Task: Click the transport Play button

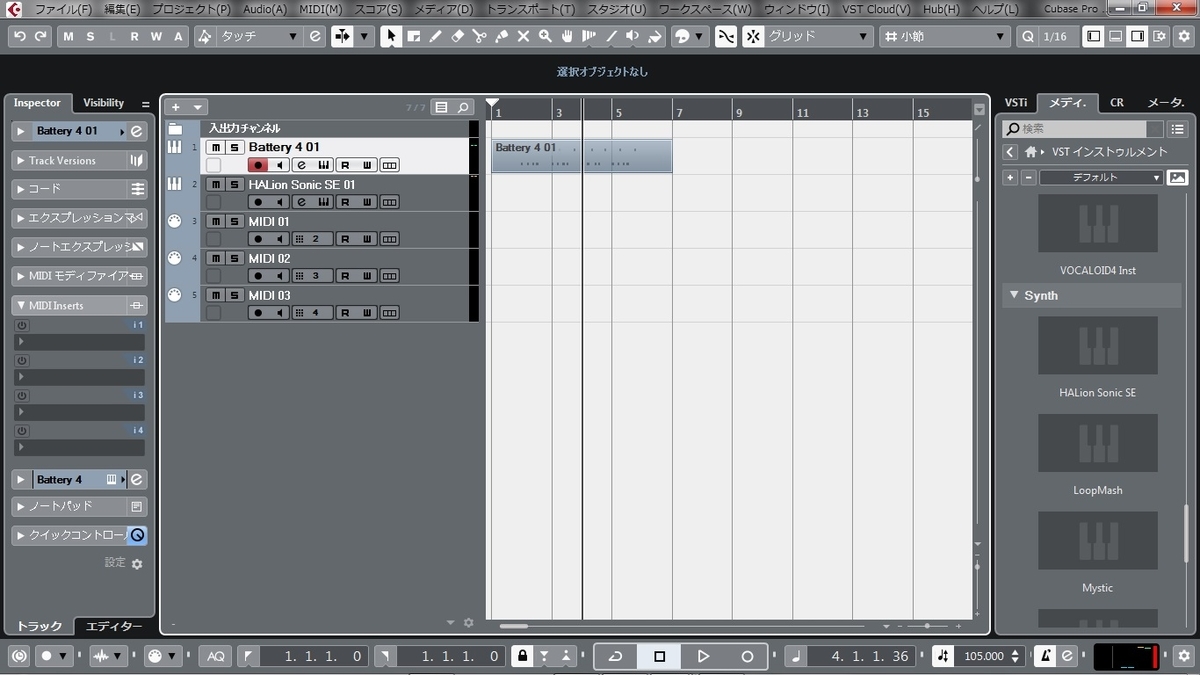Action: (x=703, y=656)
